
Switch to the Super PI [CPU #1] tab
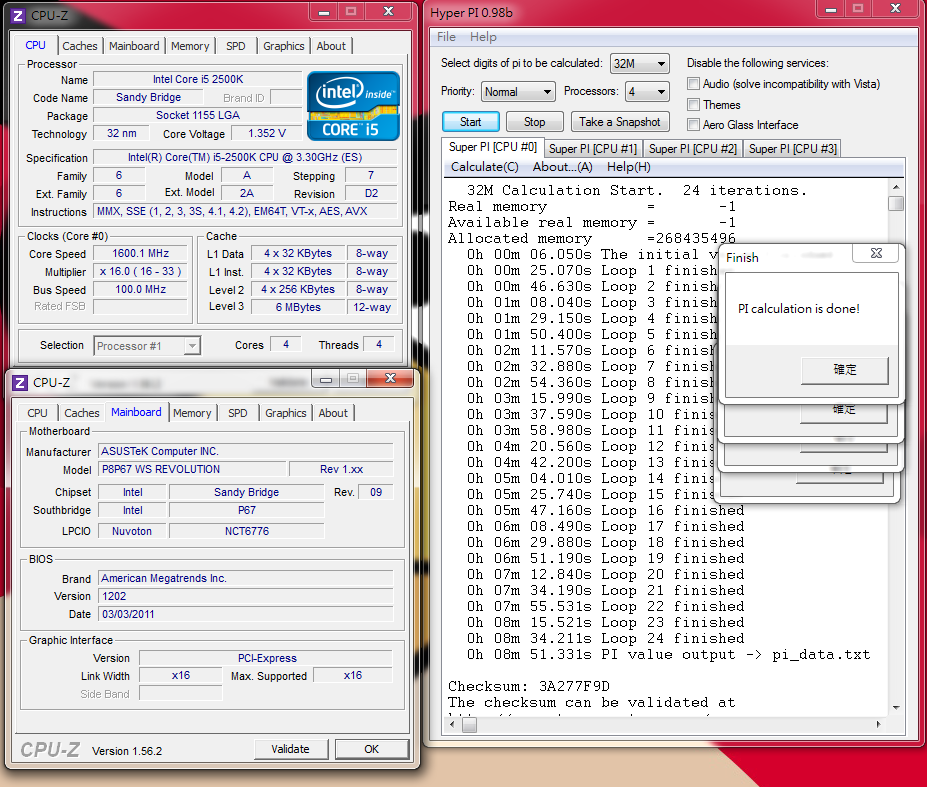(593, 149)
